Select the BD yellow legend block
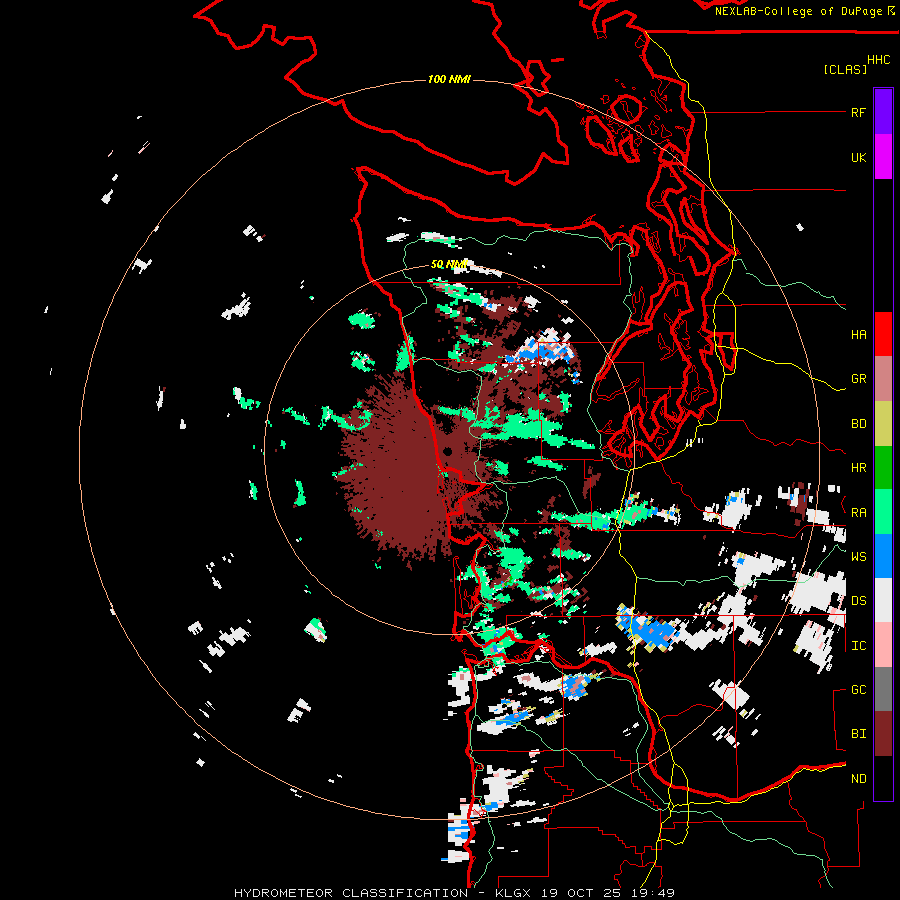This screenshot has width=900, height=900. (883, 424)
